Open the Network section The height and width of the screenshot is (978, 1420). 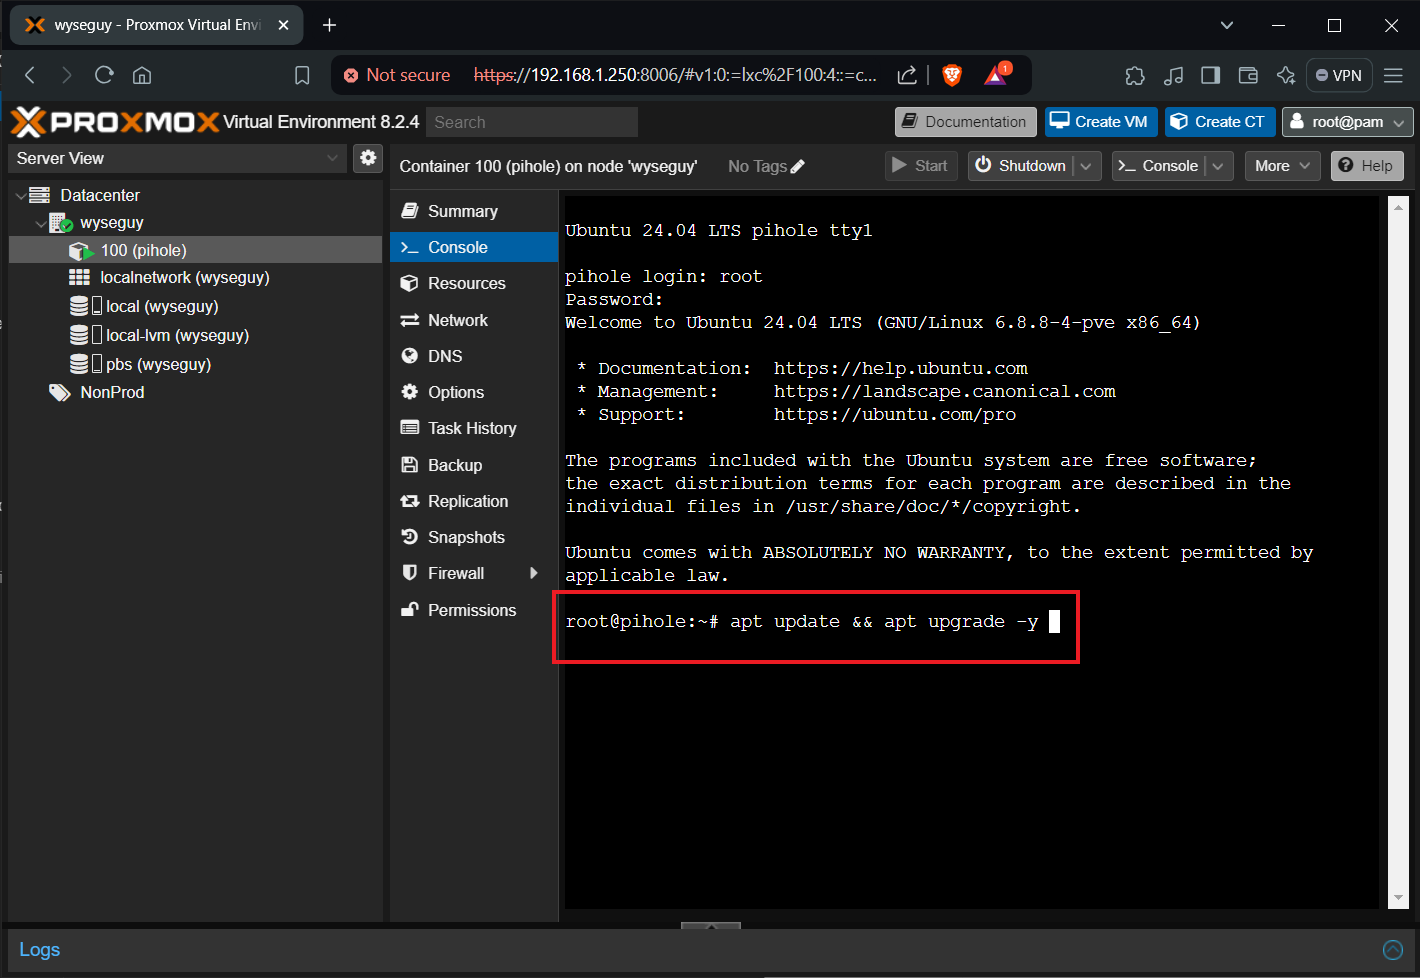coord(474,320)
